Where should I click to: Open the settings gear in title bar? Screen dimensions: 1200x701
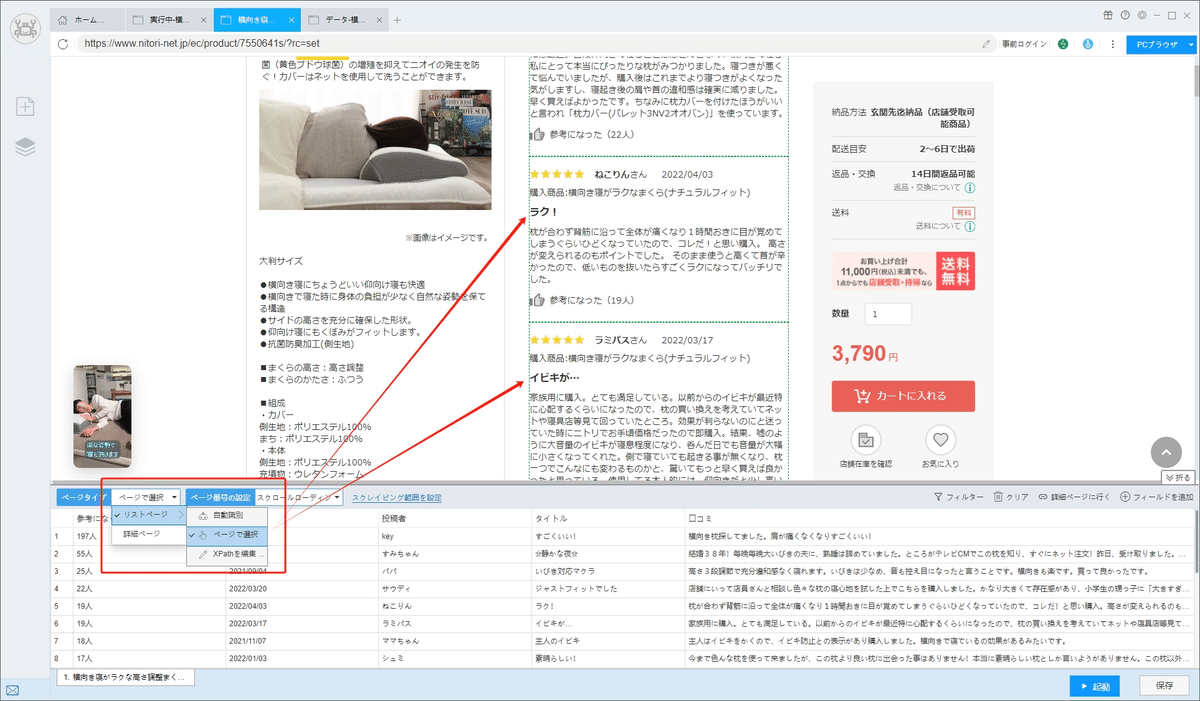tap(1142, 15)
